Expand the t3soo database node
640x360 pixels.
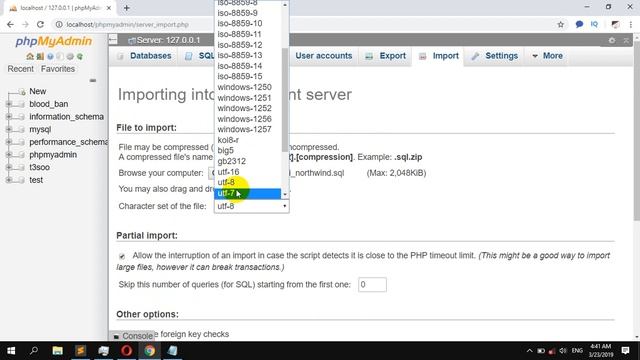(9, 167)
